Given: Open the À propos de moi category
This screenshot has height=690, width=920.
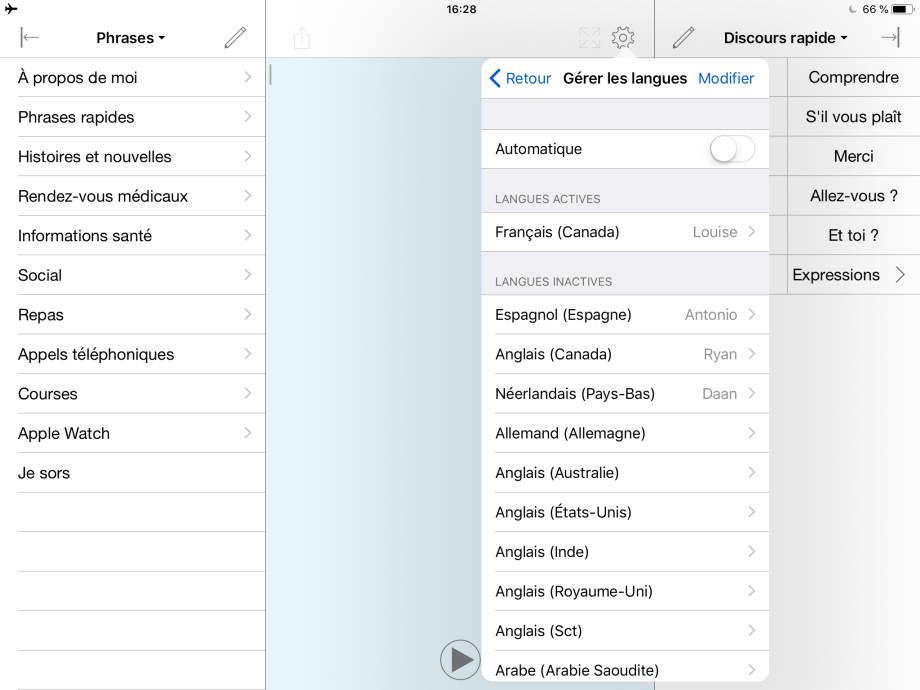Looking at the screenshot, I should pos(133,77).
